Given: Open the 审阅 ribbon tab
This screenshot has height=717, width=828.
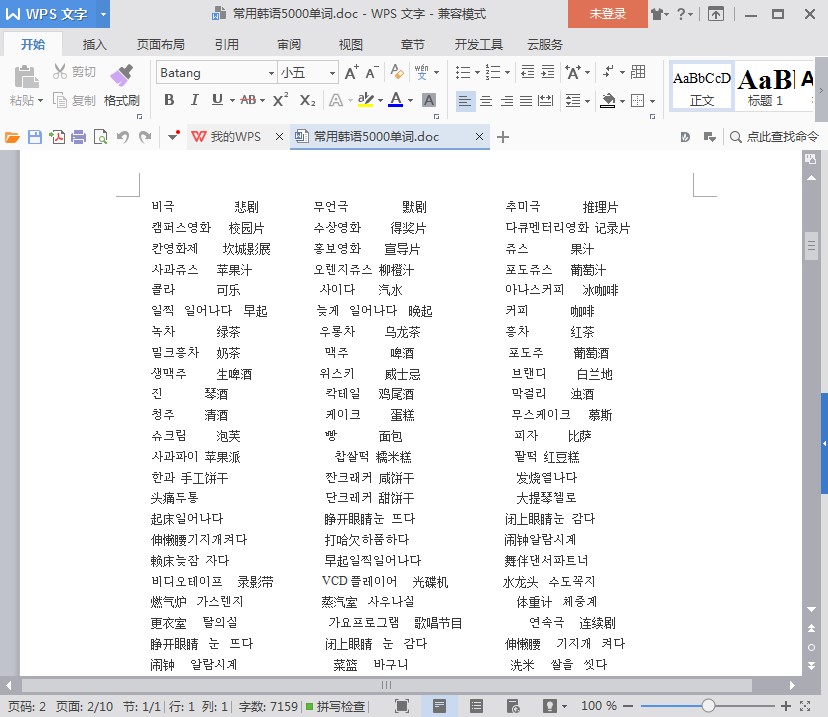Looking at the screenshot, I should point(289,44).
